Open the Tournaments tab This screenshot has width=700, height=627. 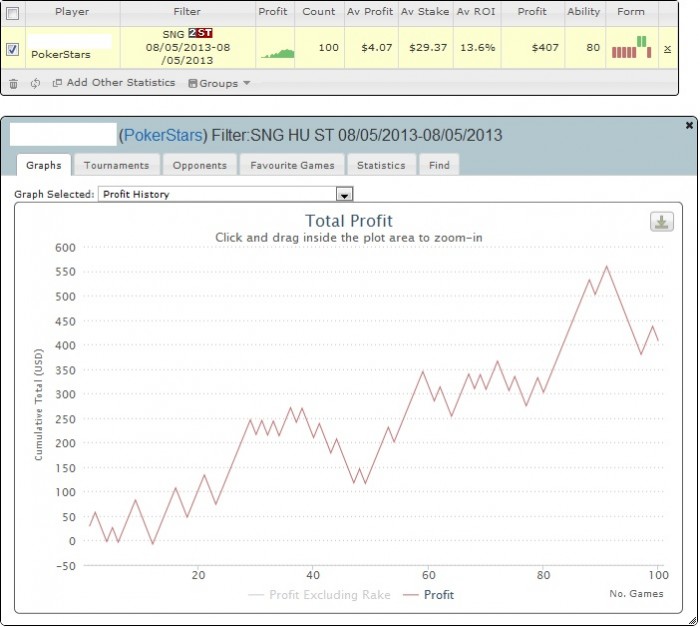(x=117, y=165)
